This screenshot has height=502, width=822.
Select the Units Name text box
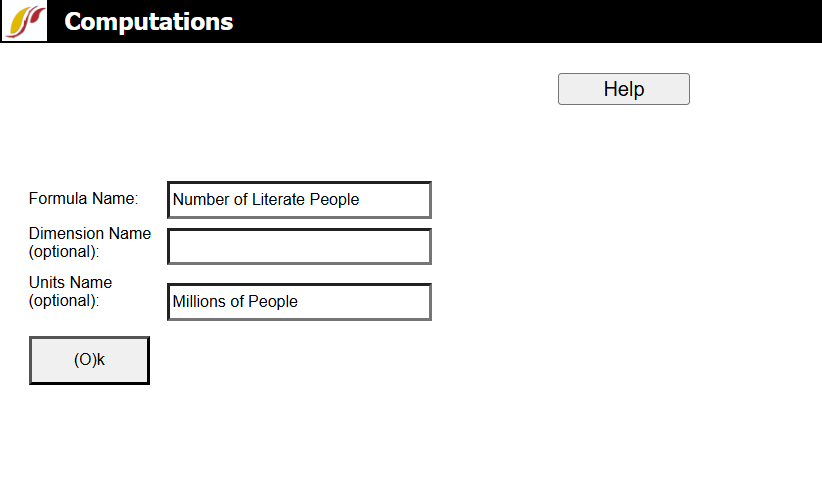pos(299,301)
